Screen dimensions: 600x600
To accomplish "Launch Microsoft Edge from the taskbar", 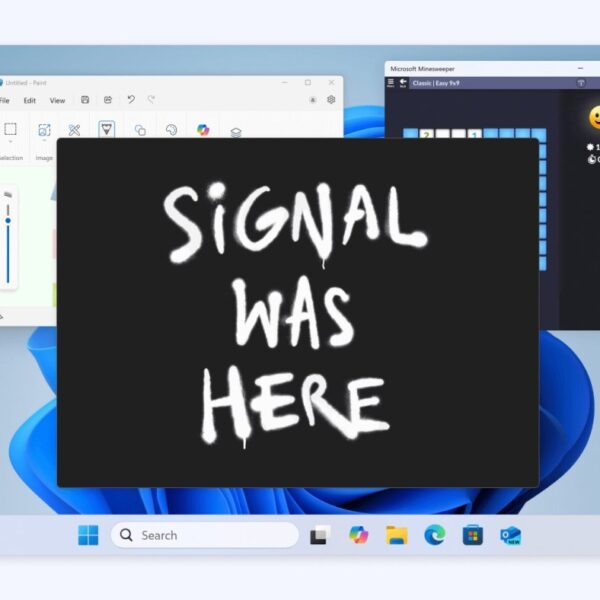I will (x=435, y=535).
